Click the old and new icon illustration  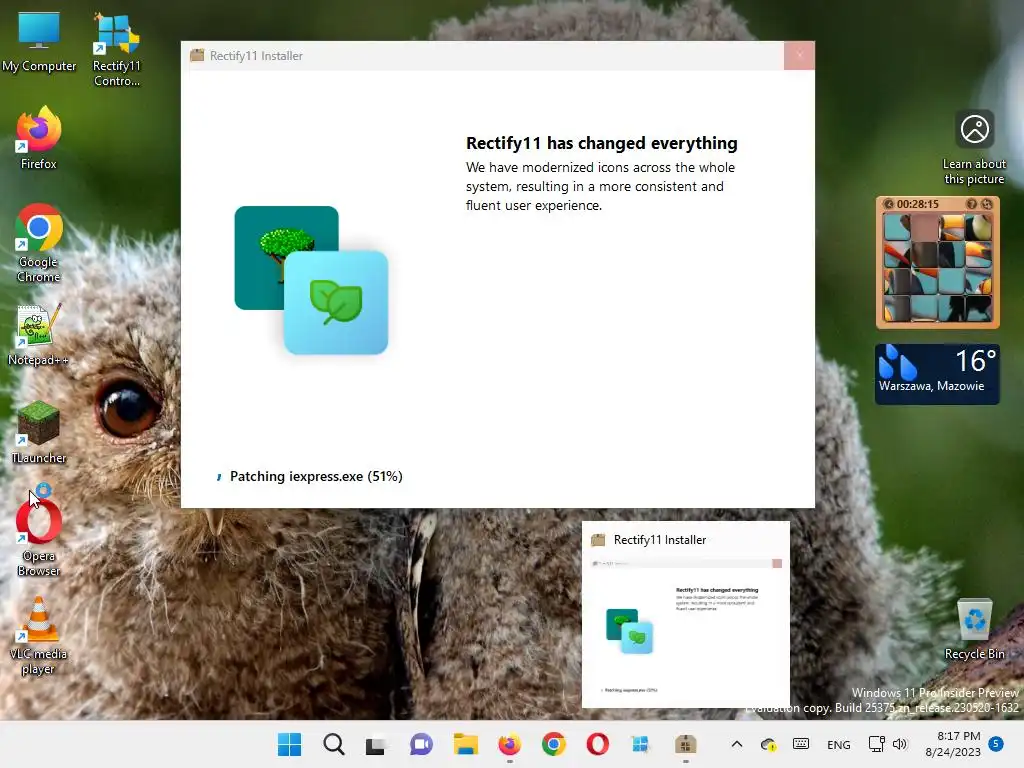click(312, 280)
